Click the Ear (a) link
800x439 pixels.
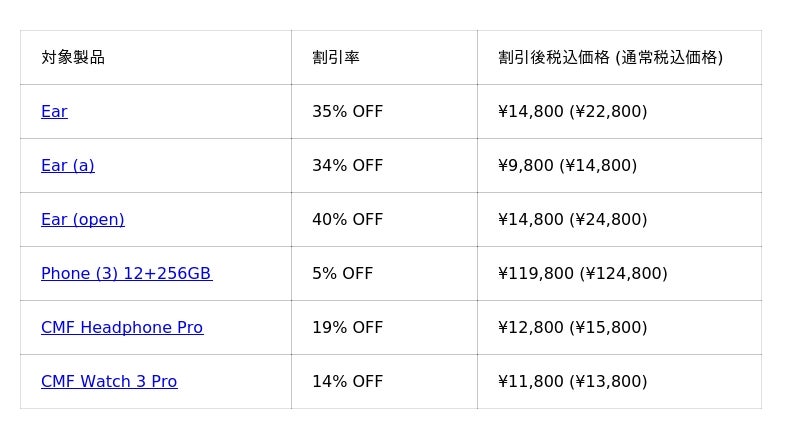pyautogui.click(x=68, y=166)
